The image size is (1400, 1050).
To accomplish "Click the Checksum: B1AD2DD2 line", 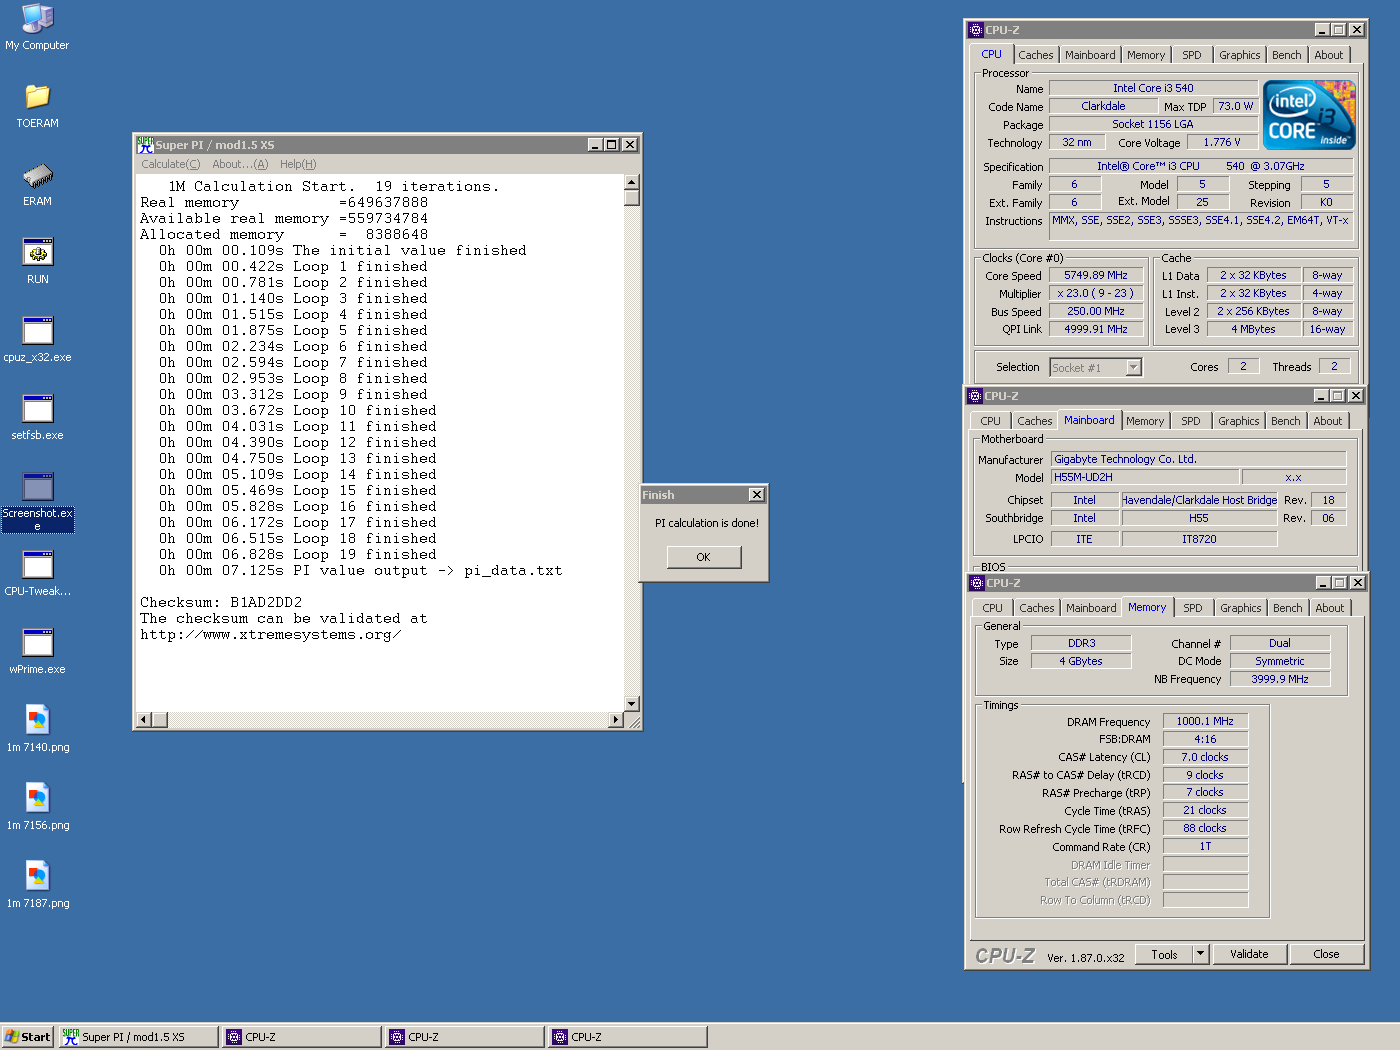I will (221, 603).
